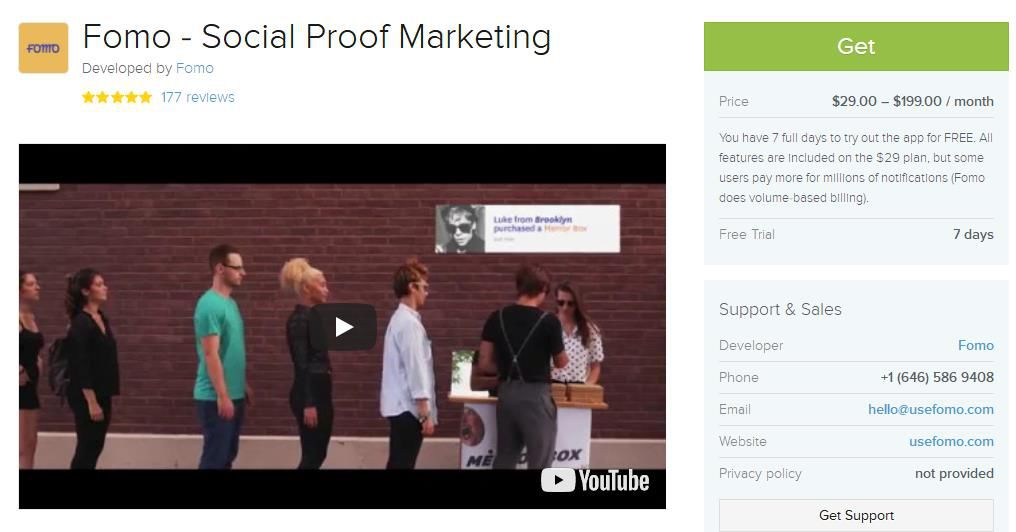1016x532 pixels.
Task: Click the five-star rating icons
Action: click(x=117, y=97)
